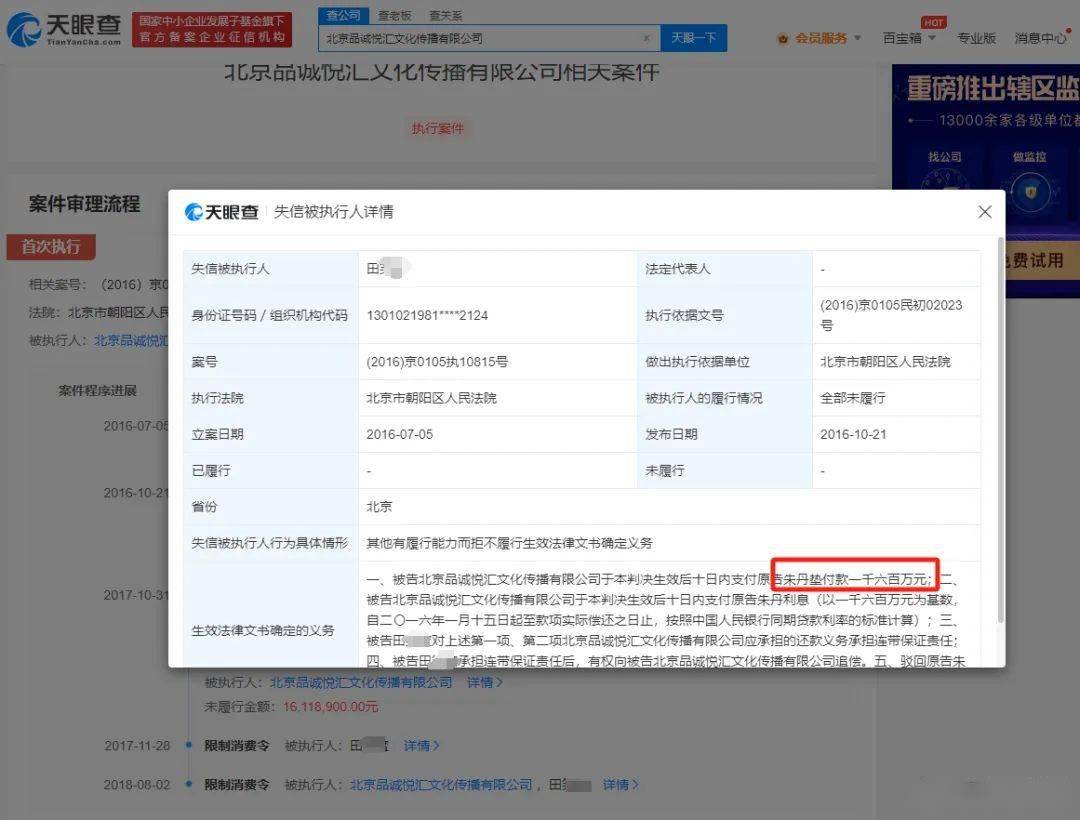This screenshot has height=820, width=1080.
Task: Select the 查关系 search tab
Action: (446, 16)
